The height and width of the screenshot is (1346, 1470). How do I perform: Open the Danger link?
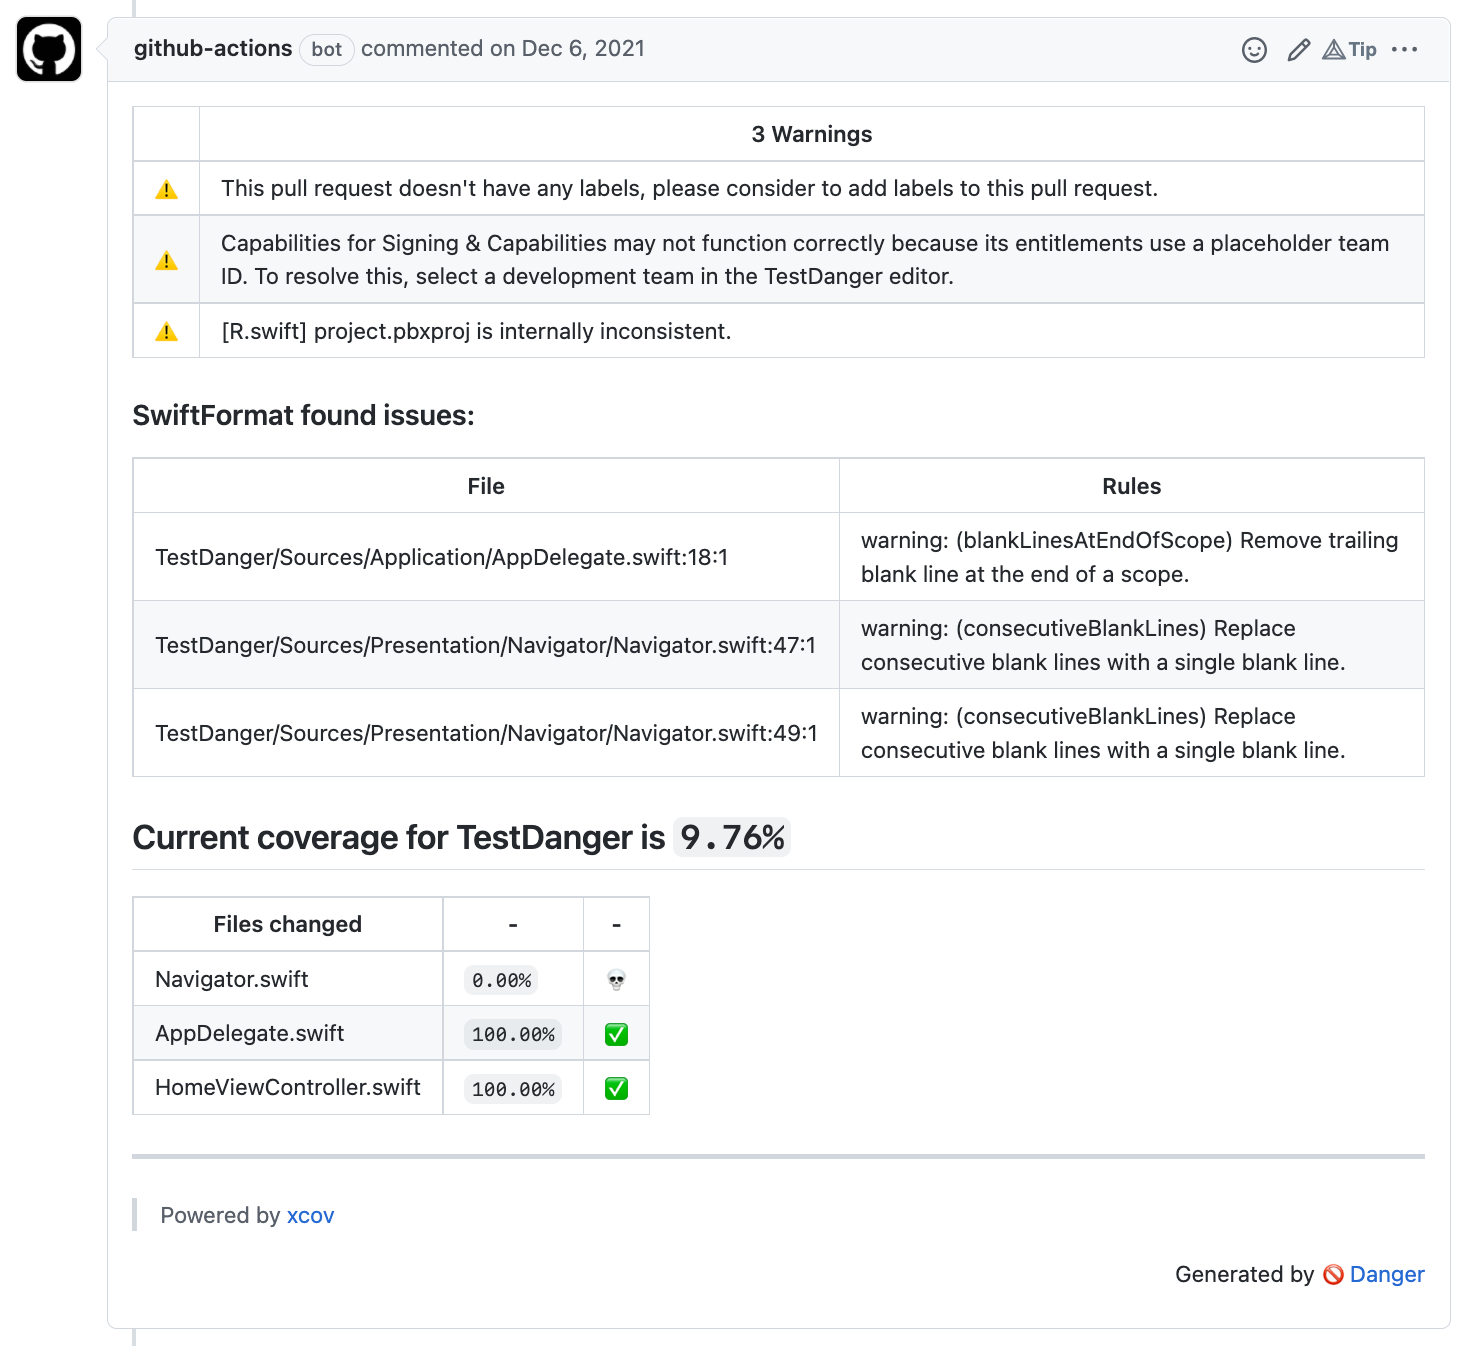(1386, 1274)
